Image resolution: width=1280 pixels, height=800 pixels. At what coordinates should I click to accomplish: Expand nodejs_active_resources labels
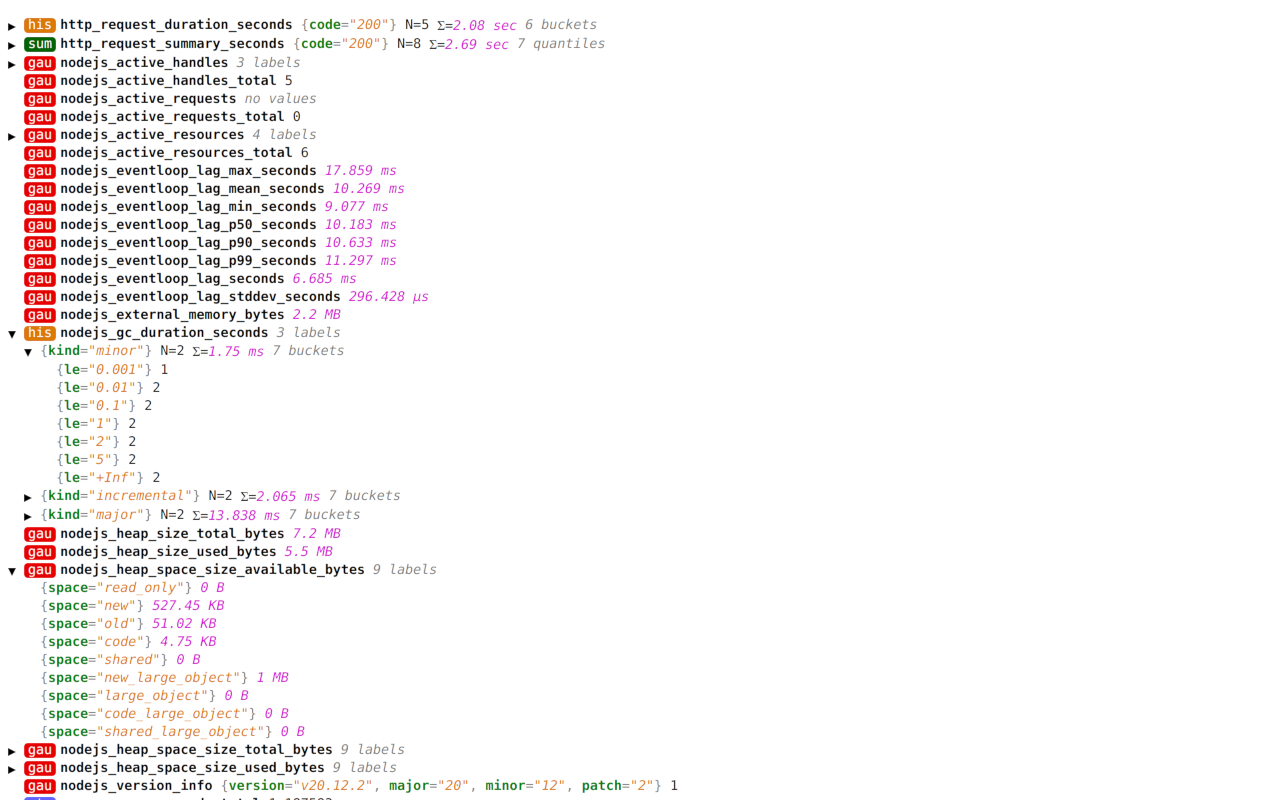pos(12,136)
